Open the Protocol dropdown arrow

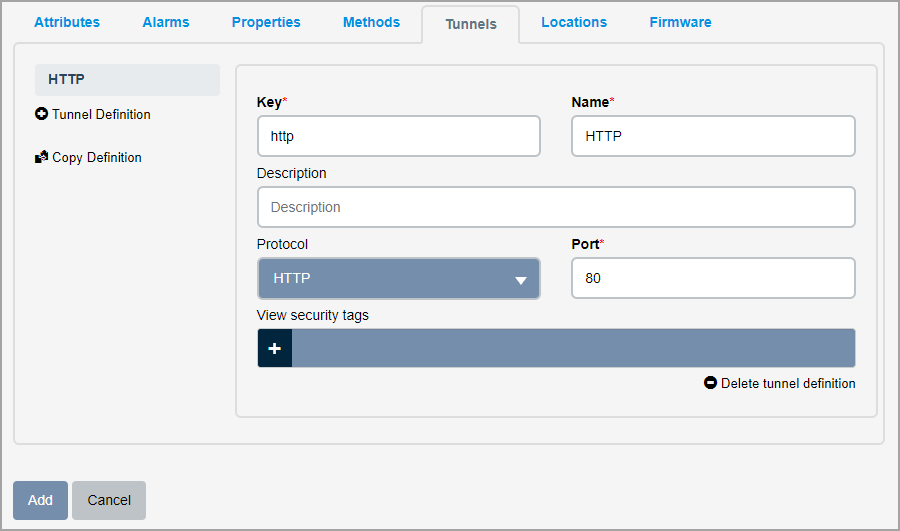tap(521, 280)
